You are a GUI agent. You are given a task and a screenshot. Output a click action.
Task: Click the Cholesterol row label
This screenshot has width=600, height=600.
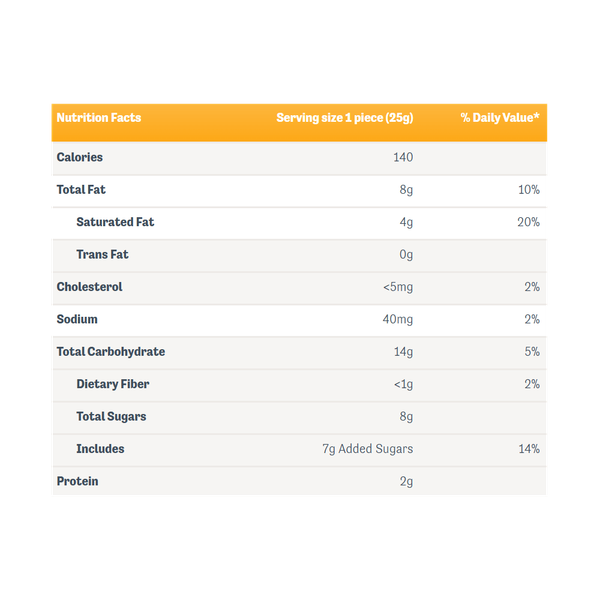[x=90, y=287]
